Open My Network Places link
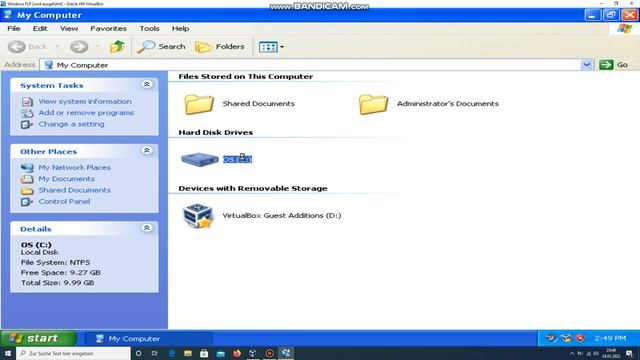640x360 pixels. click(74, 167)
